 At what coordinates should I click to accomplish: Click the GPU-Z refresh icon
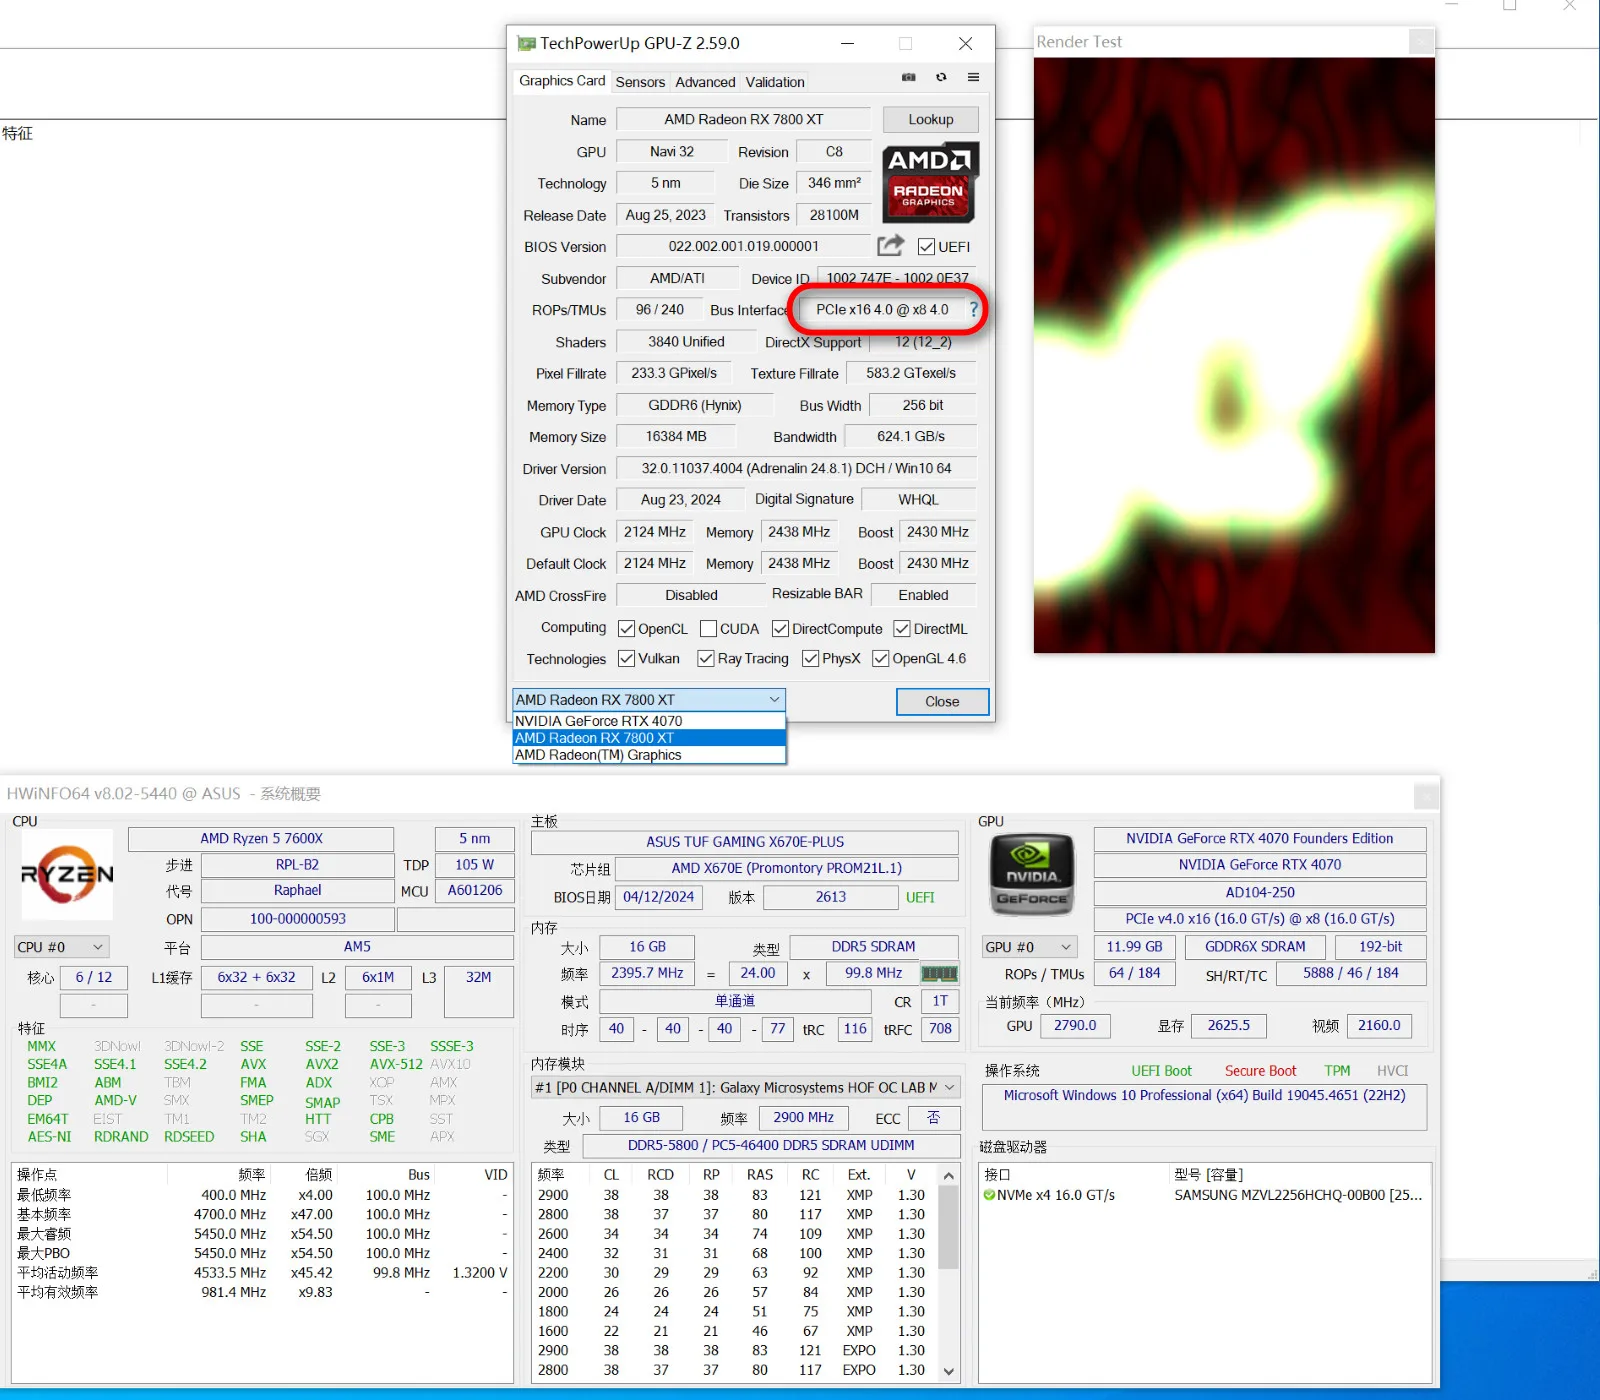point(941,77)
